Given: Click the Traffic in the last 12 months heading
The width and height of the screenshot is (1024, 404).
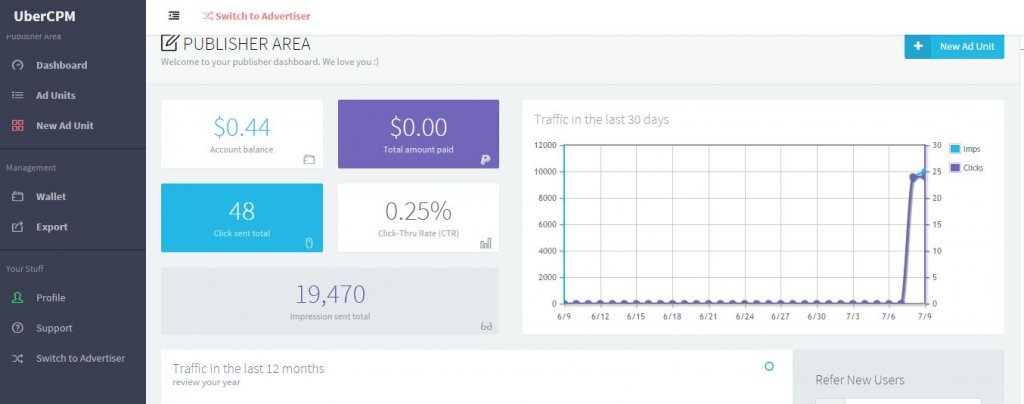Looking at the screenshot, I should [249, 369].
